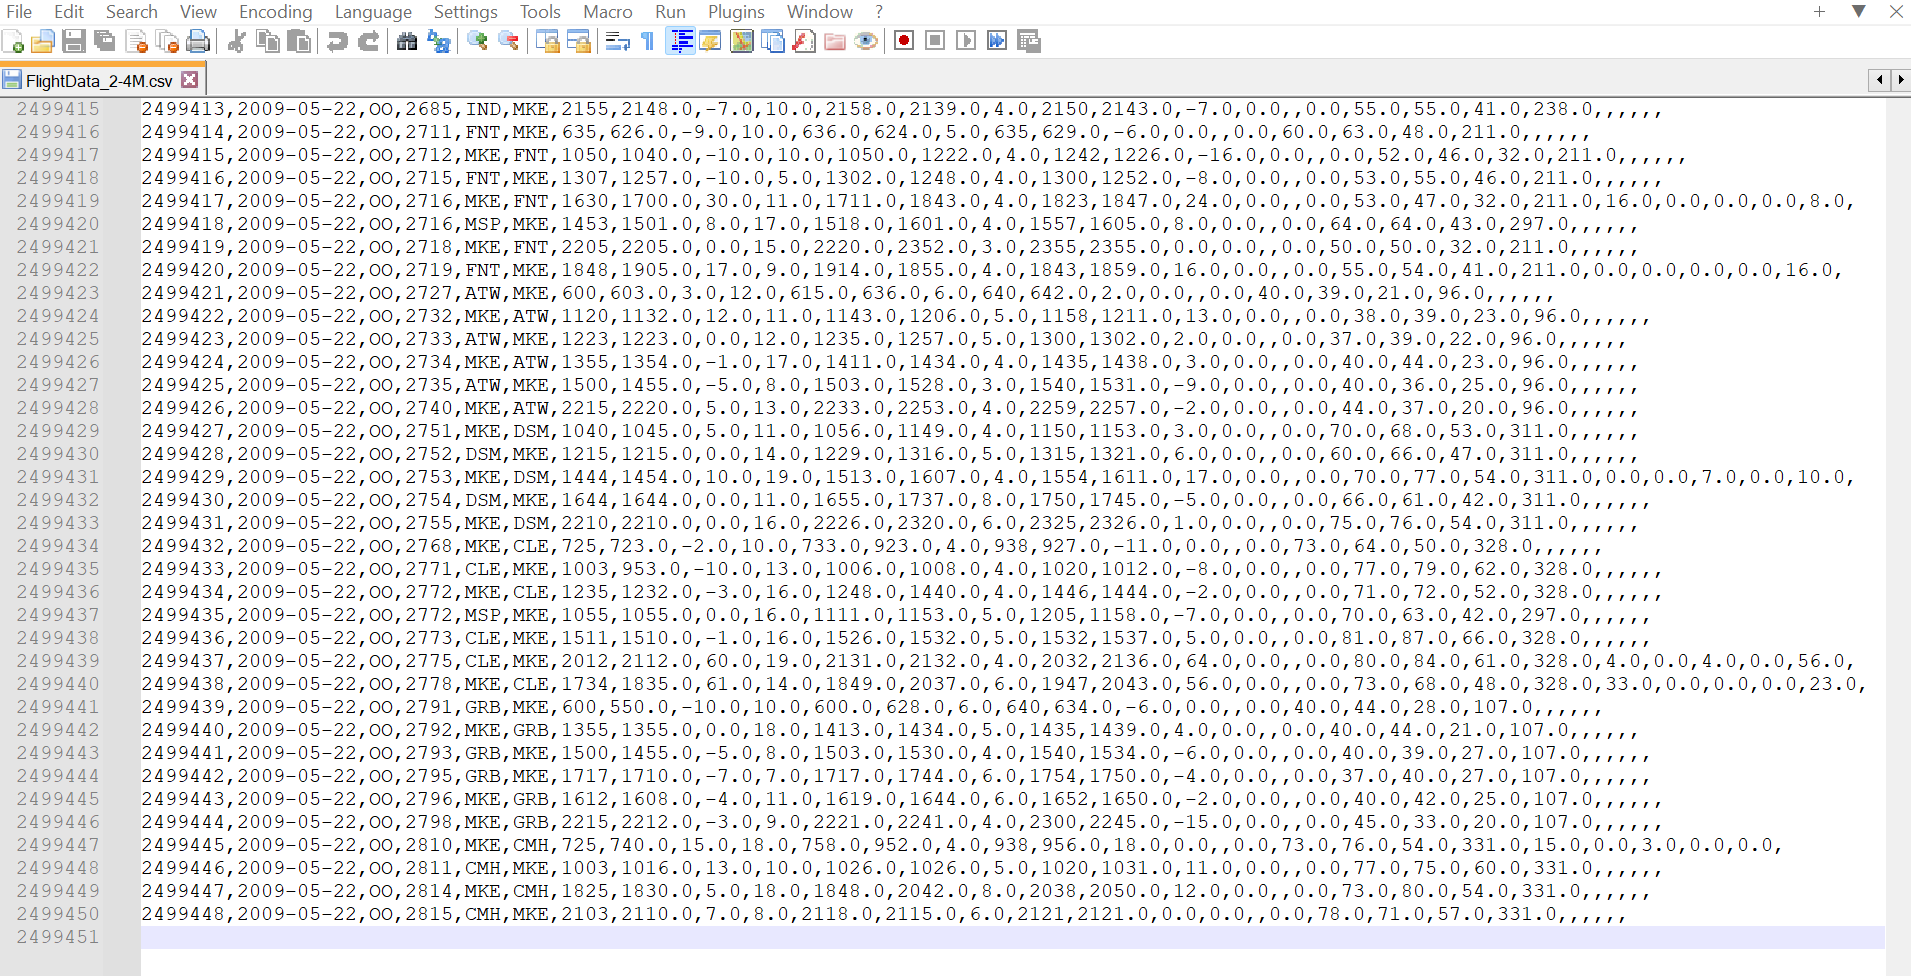The width and height of the screenshot is (1911, 976).
Task: Disable the Show Indent Guide toggle
Action: [x=681, y=41]
